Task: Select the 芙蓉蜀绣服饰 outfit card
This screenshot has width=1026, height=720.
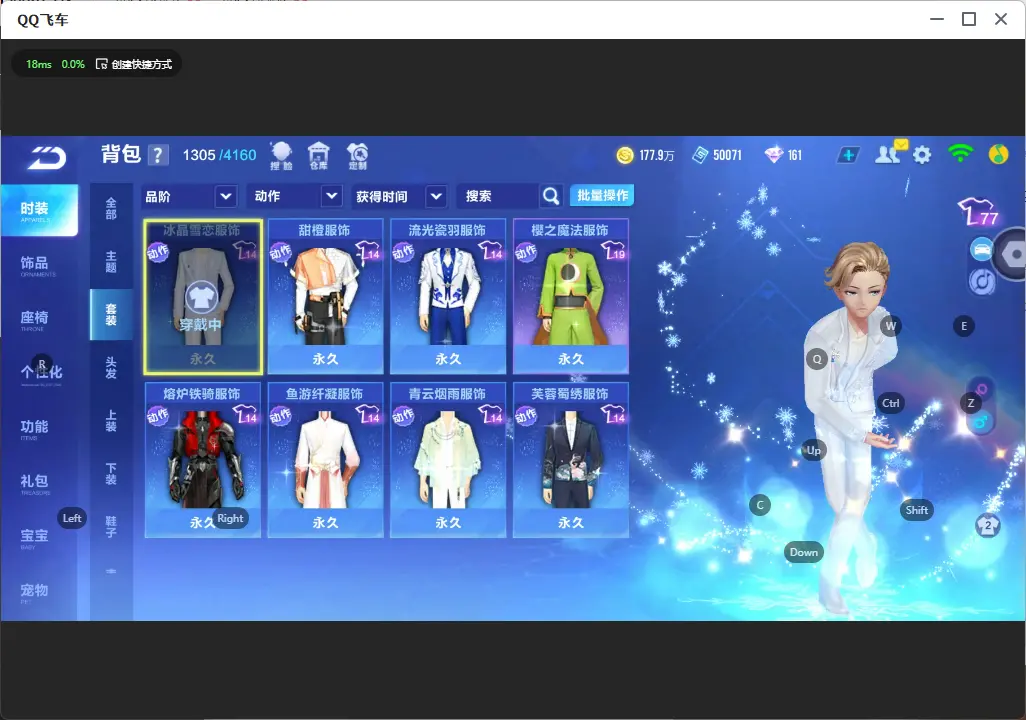Action: (571, 460)
